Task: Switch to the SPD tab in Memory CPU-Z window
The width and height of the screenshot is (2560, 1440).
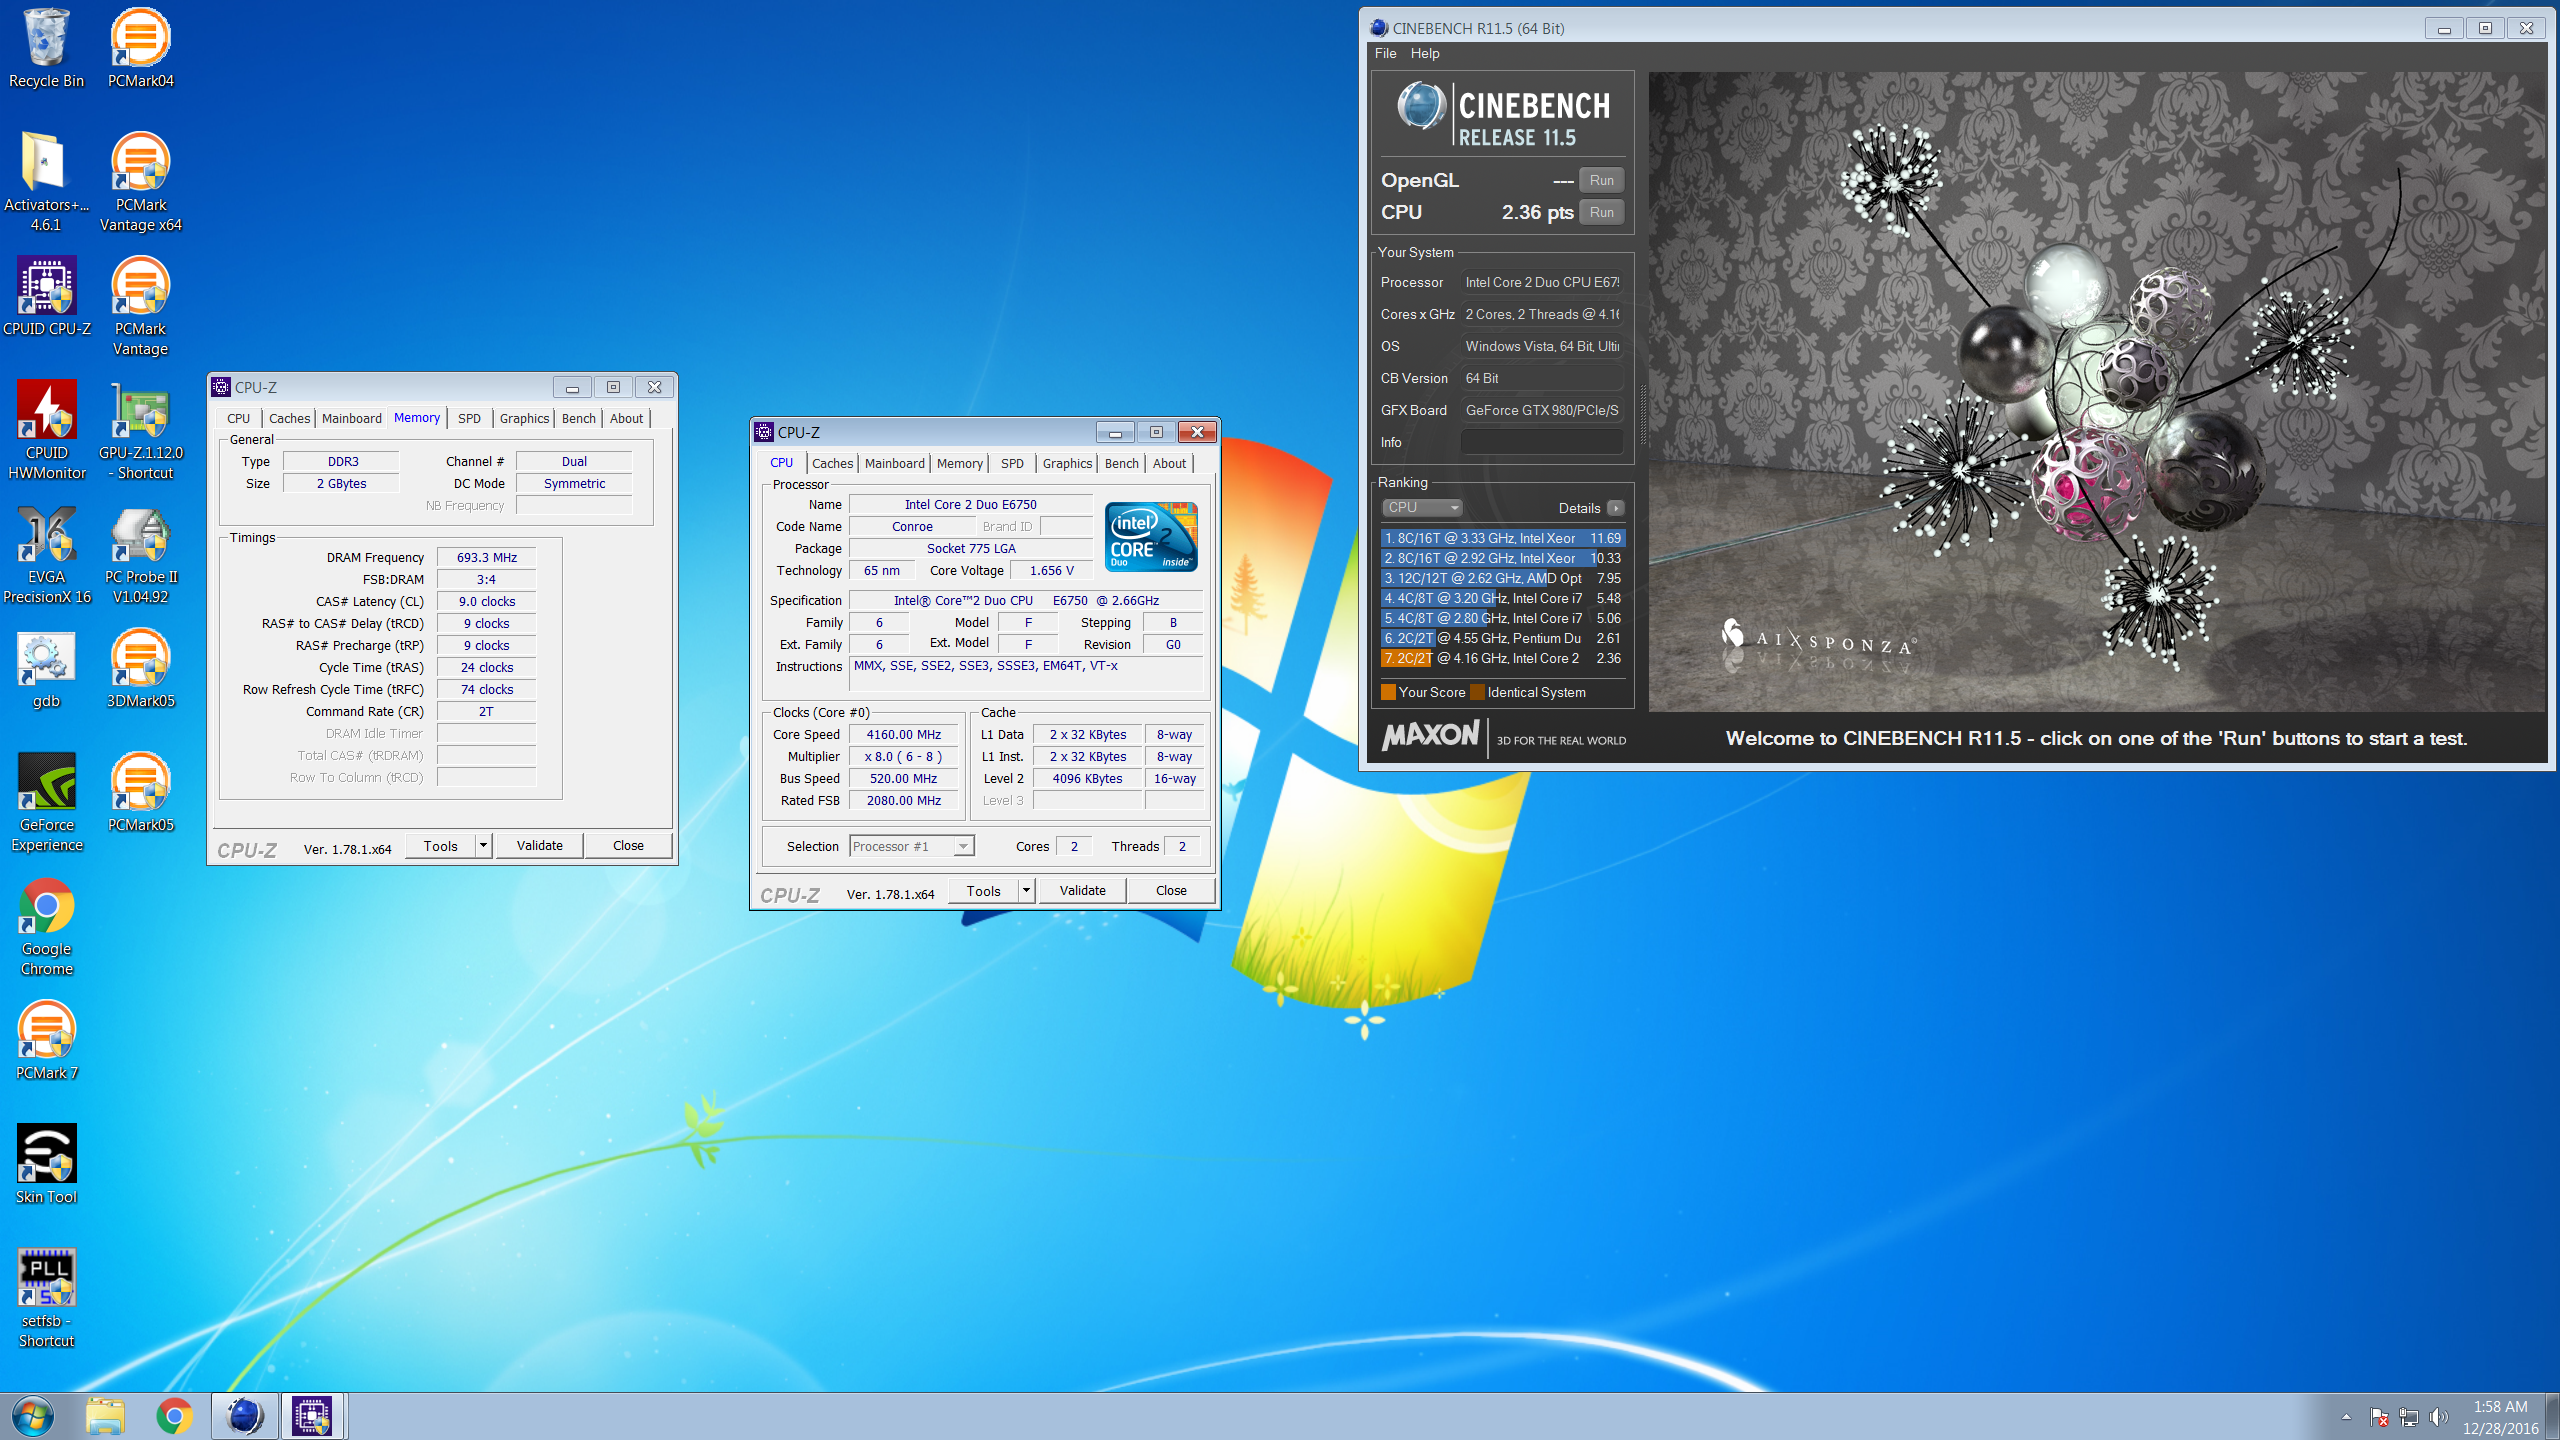Action: pos(470,418)
